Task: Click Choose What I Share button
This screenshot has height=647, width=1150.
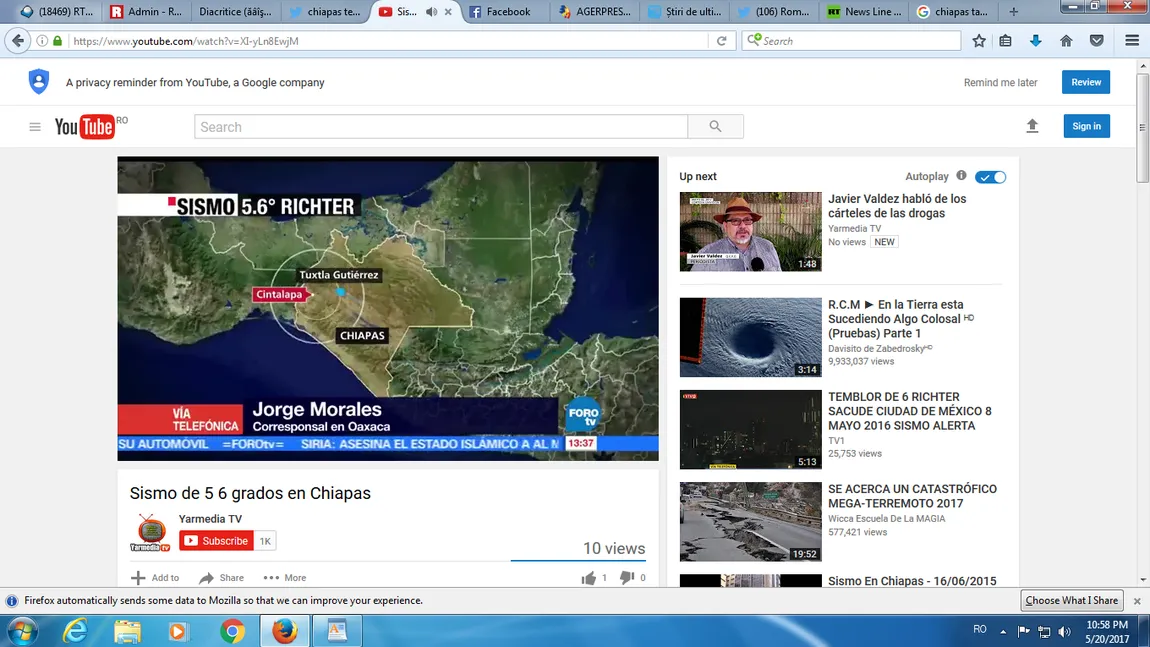Action: (1072, 600)
